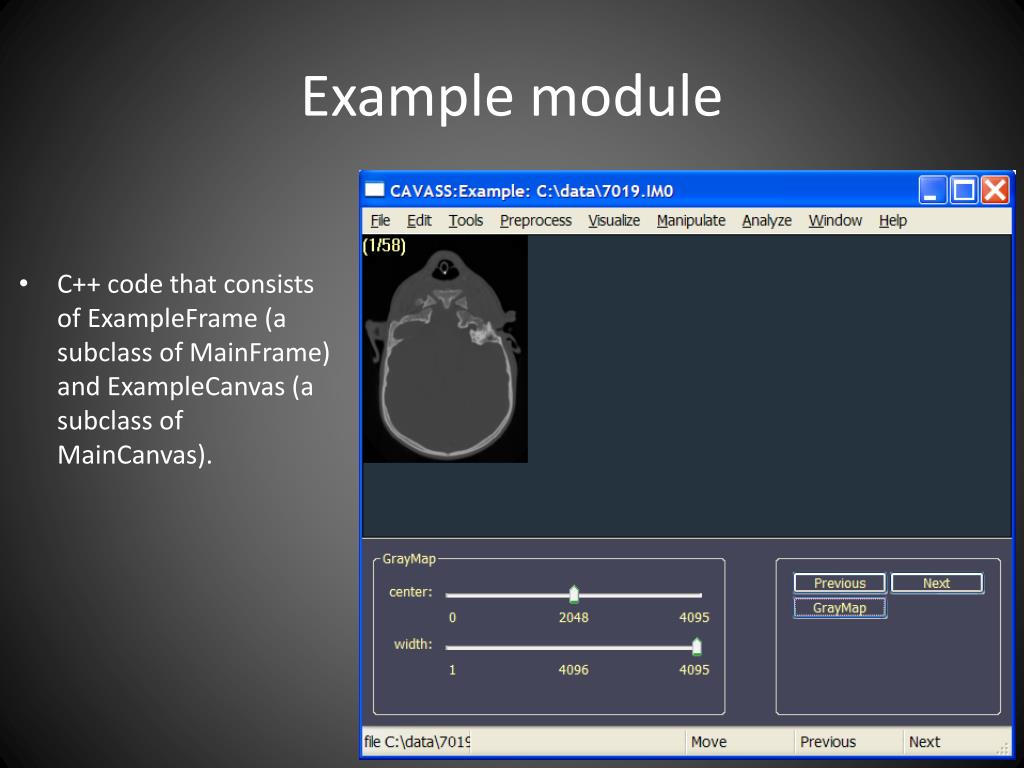Click the 'GrayMap' group box title
Screen dimensions: 1024x768
pyautogui.click(x=409, y=558)
